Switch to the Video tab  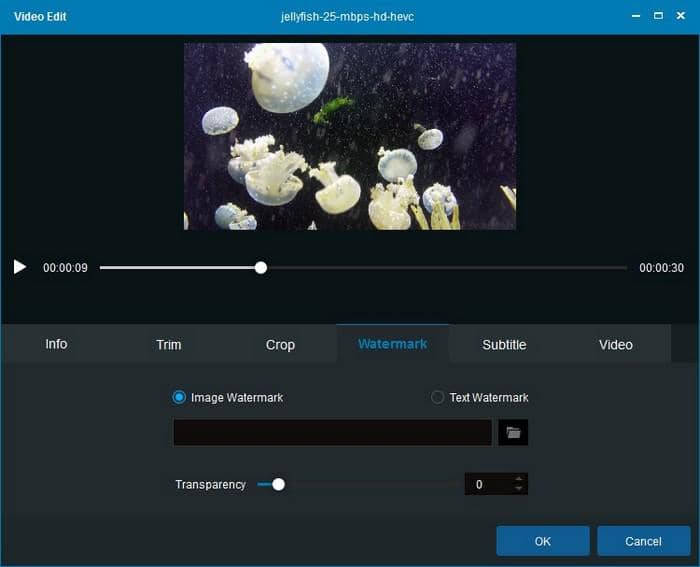(616, 345)
